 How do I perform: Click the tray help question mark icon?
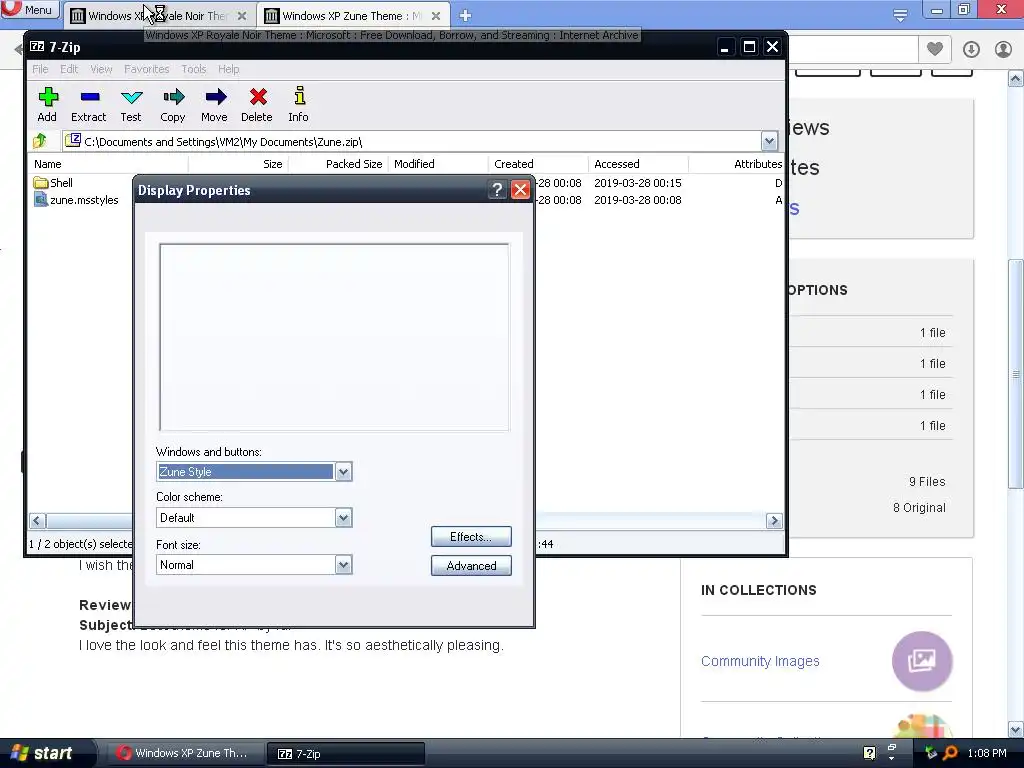[869, 753]
